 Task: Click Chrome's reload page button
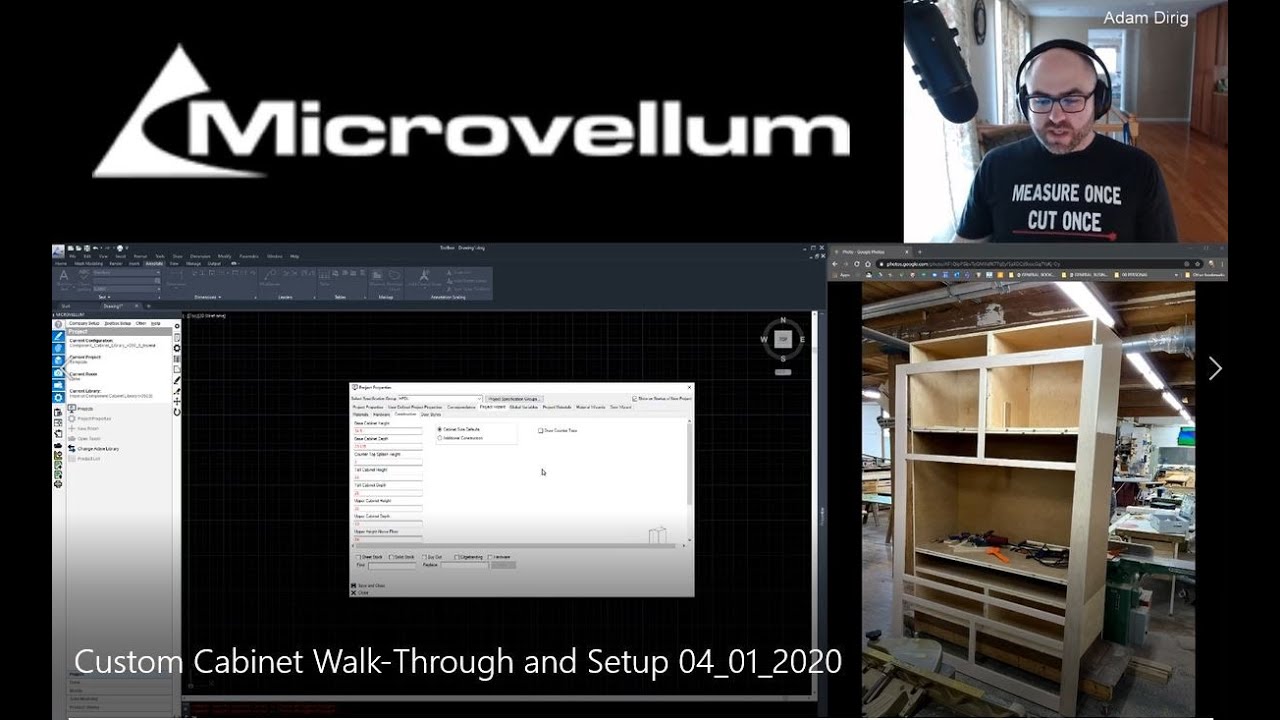coord(857,264)
